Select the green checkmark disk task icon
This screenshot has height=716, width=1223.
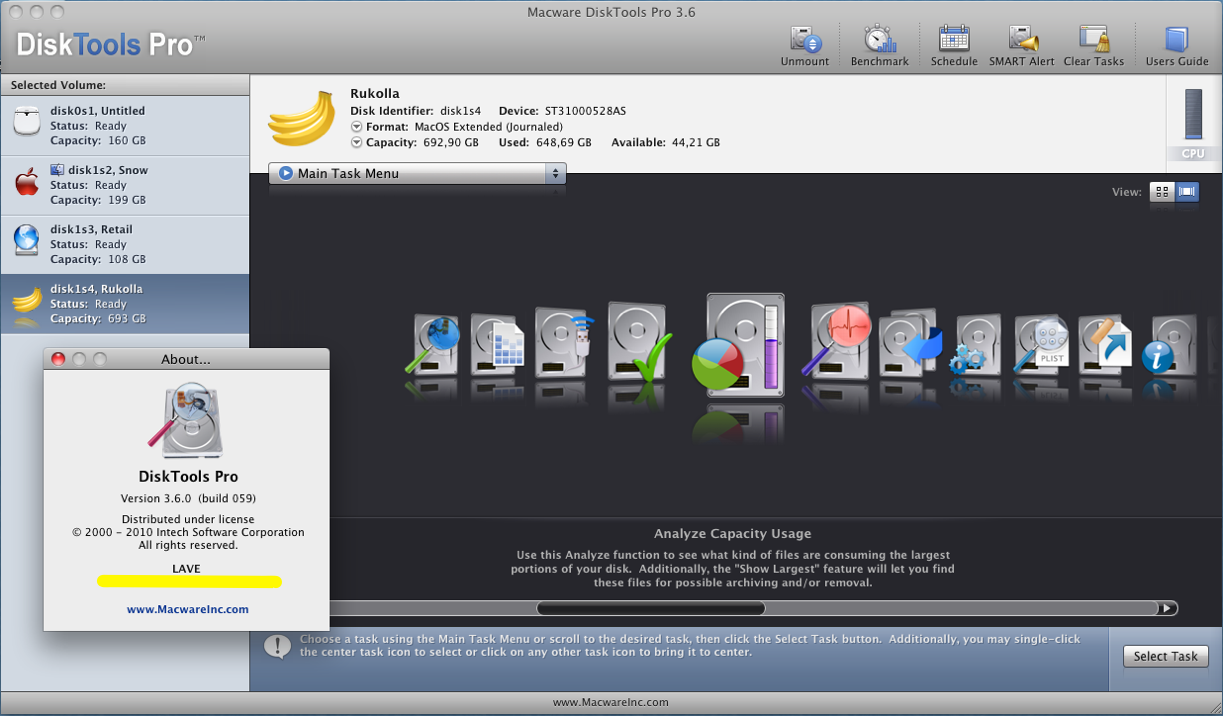(x=640, y=343)
